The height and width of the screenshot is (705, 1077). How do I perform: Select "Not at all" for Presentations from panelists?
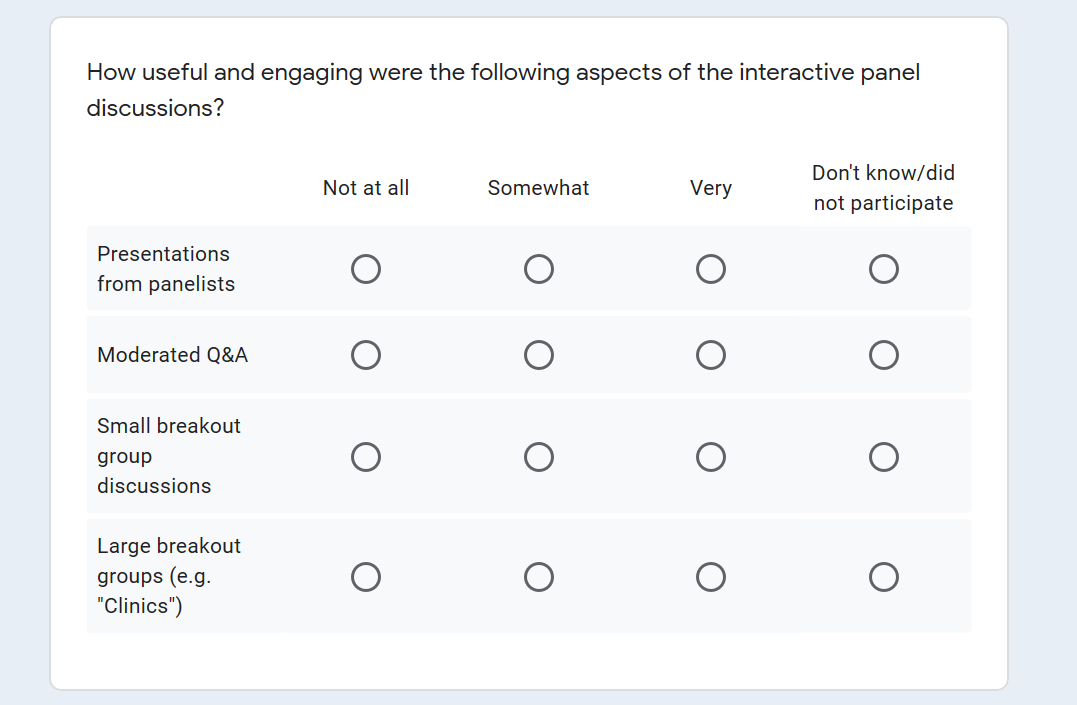click(x=366, y=269)
